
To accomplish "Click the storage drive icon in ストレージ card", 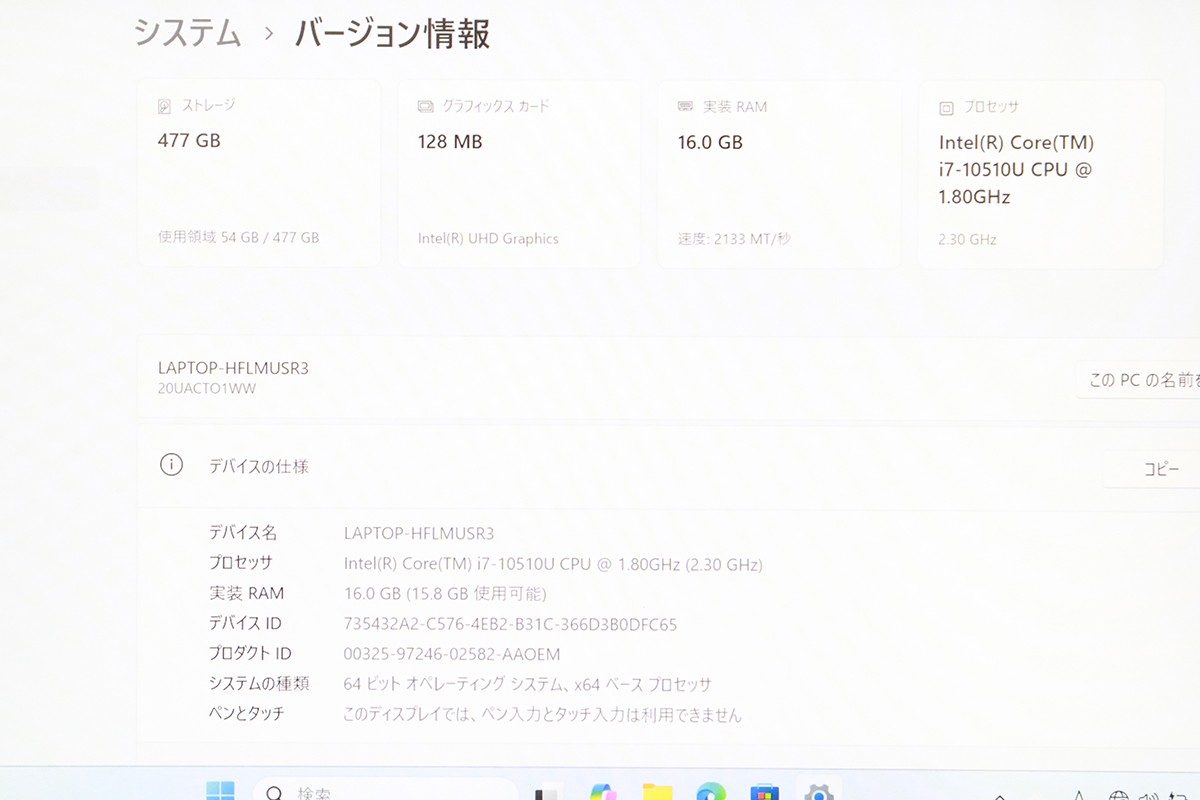I will click(165, 105).
